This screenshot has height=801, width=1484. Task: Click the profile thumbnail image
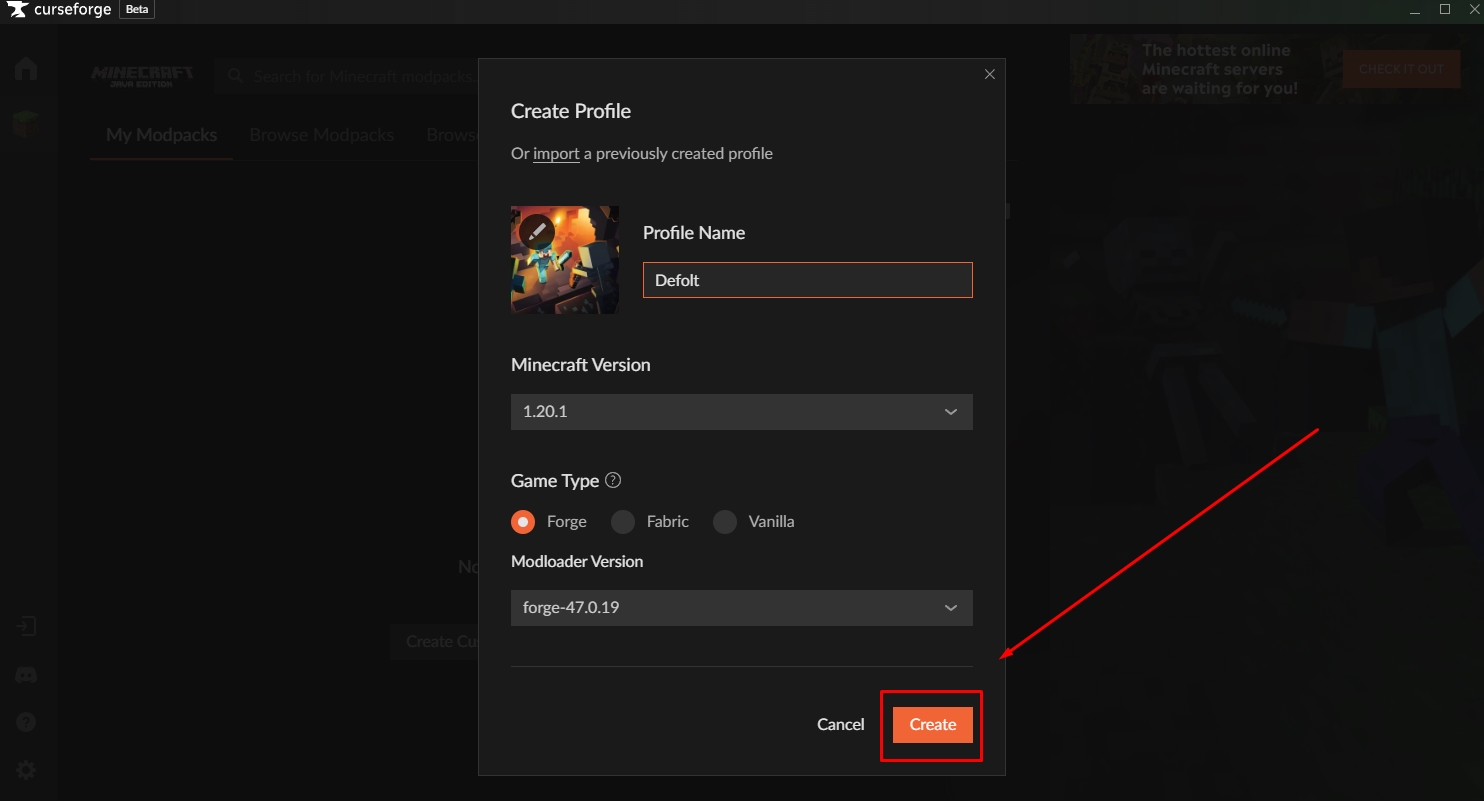tap(565, 260)
